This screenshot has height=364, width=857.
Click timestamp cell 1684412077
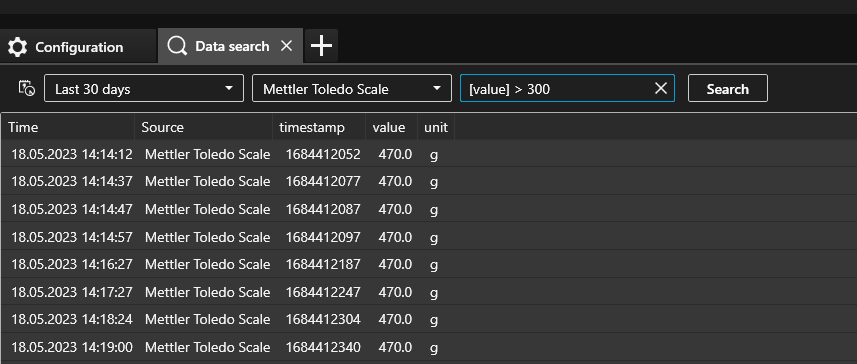[x=323, y=181]
